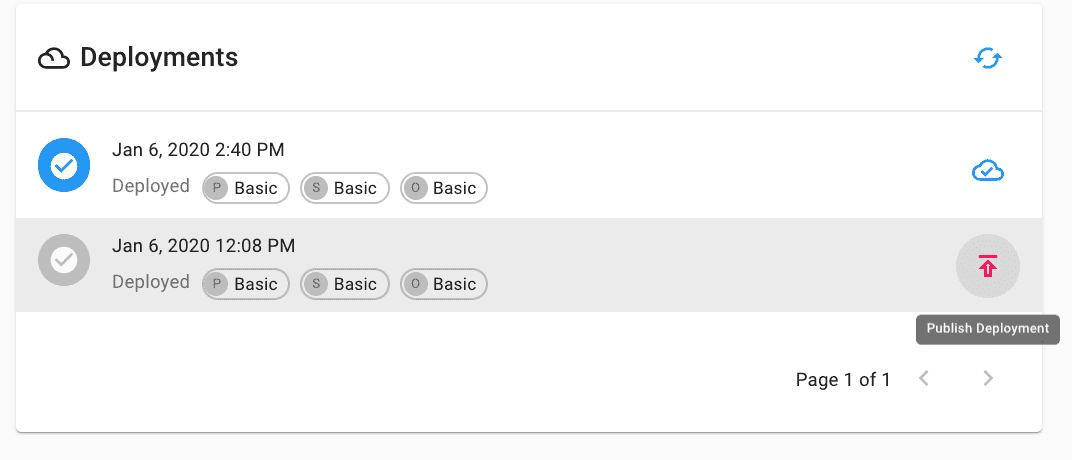Click the Deployments heading text
Image resolution: width=1072 pixels, height=460 pixels.
click(159, 57)
